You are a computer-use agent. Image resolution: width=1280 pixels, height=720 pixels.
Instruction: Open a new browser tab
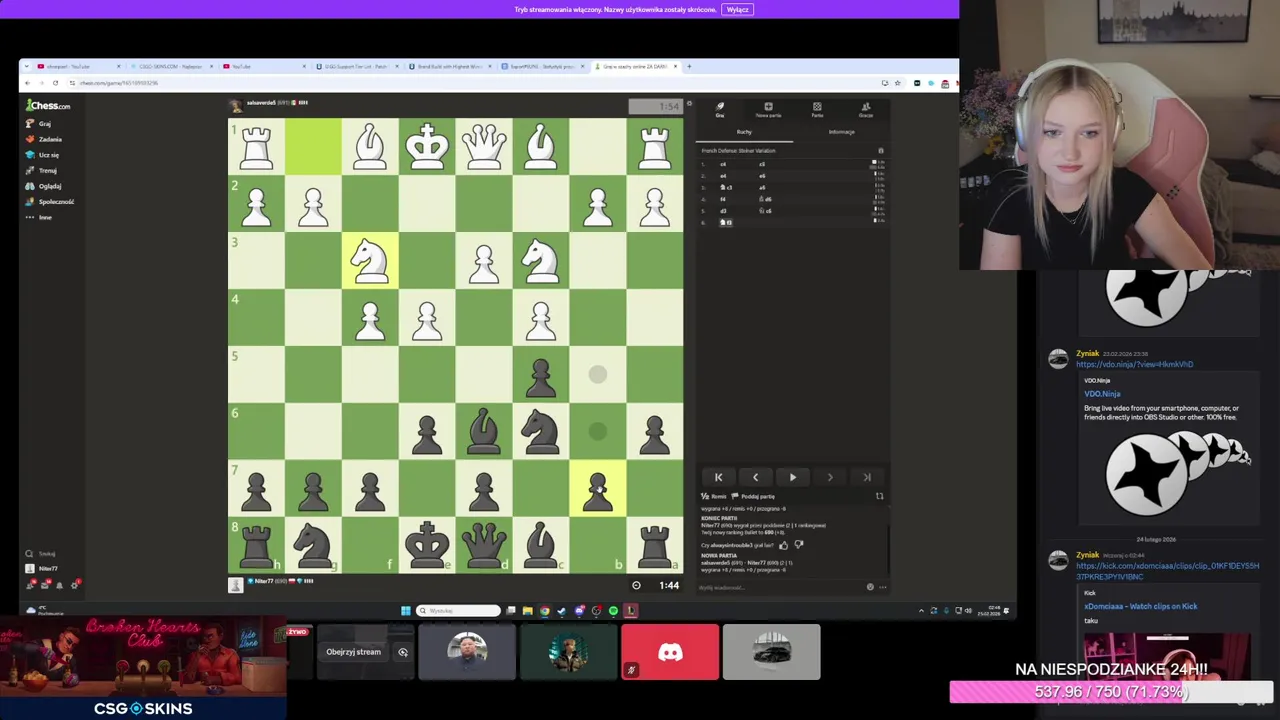pyautogui.click(x=689, y=66)
